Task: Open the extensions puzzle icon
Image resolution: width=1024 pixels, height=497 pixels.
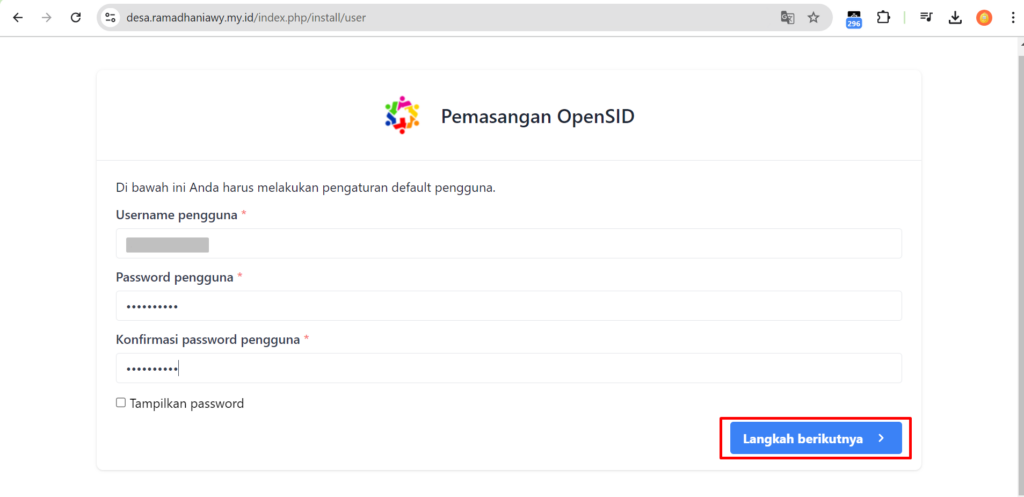Action: (883, 18)
